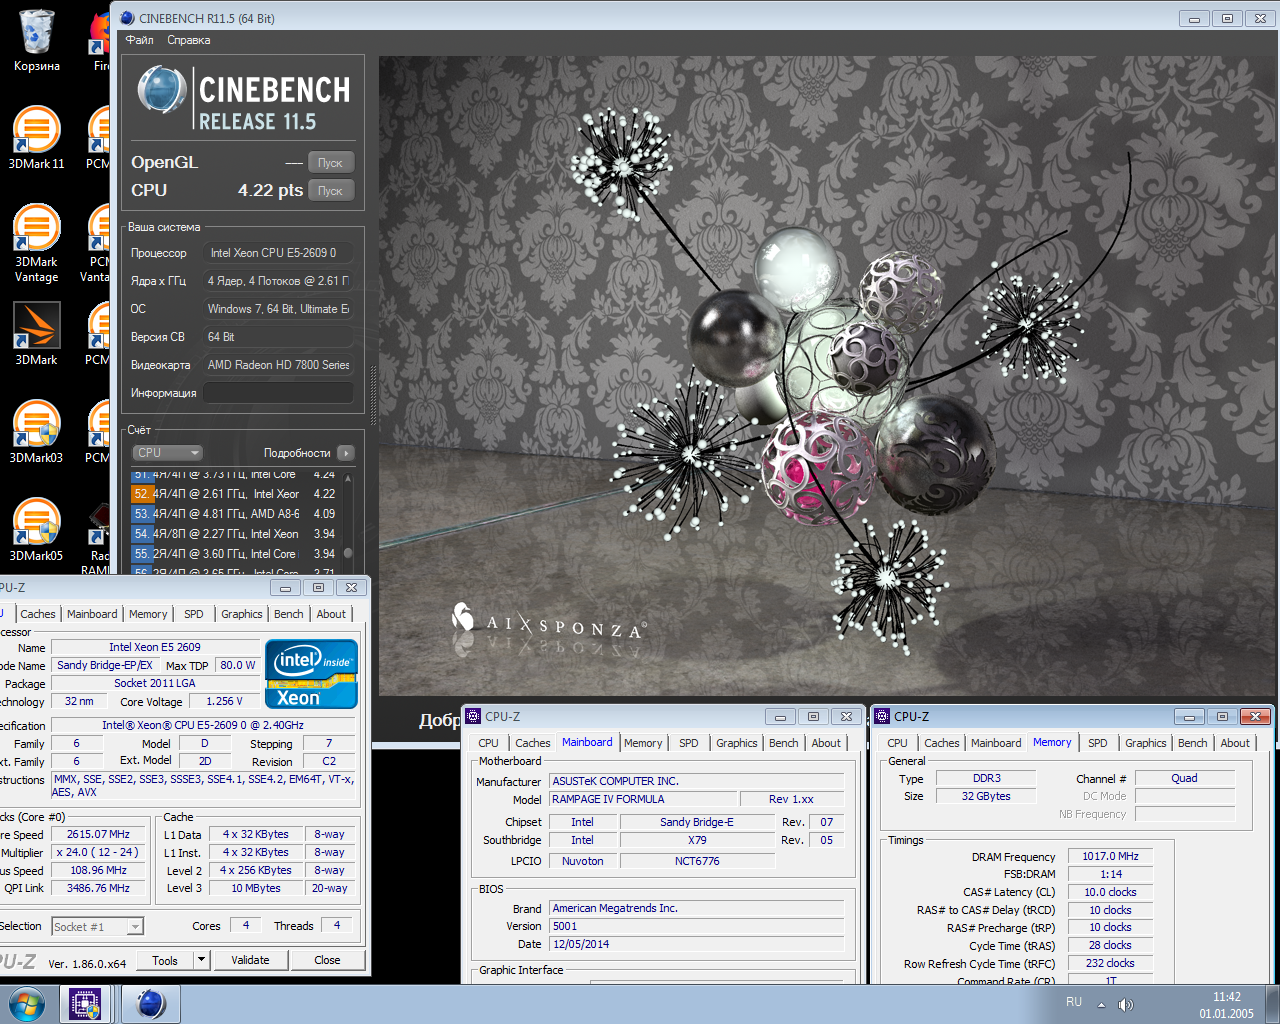The image size is (1280, 1024).
Task: Launch 3DMark 11 desktop shortcut
Action: (36, 137)
